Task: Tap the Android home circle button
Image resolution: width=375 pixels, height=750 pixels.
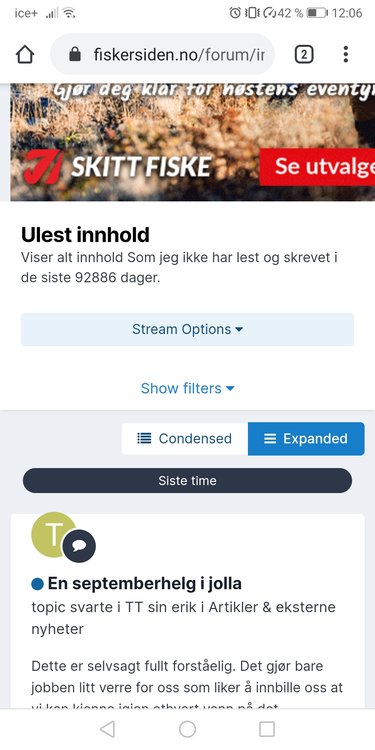Action: coord(188,729)
